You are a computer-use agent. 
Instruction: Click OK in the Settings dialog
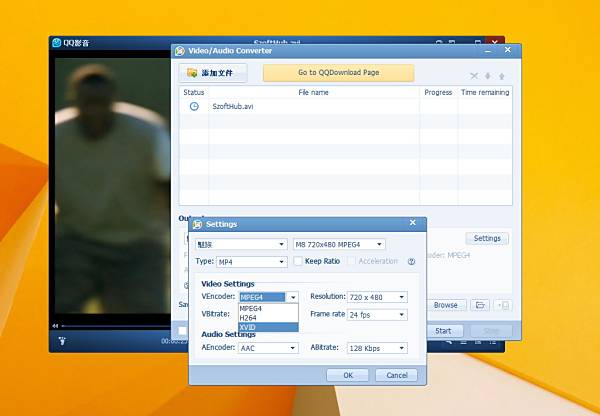347,375
